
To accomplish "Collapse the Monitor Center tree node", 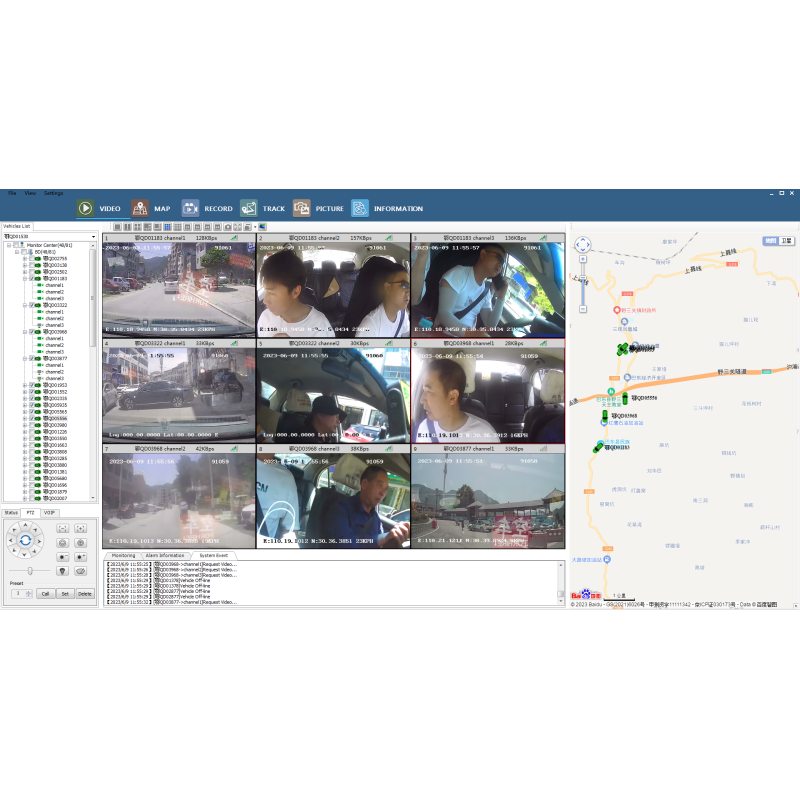I will 9,245.
